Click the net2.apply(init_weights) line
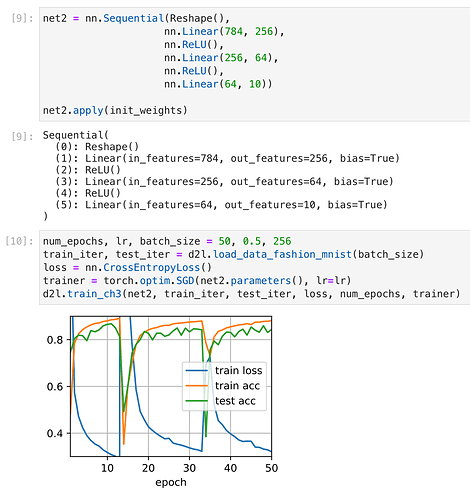This screenshot has height=500, width=470. 115,110
